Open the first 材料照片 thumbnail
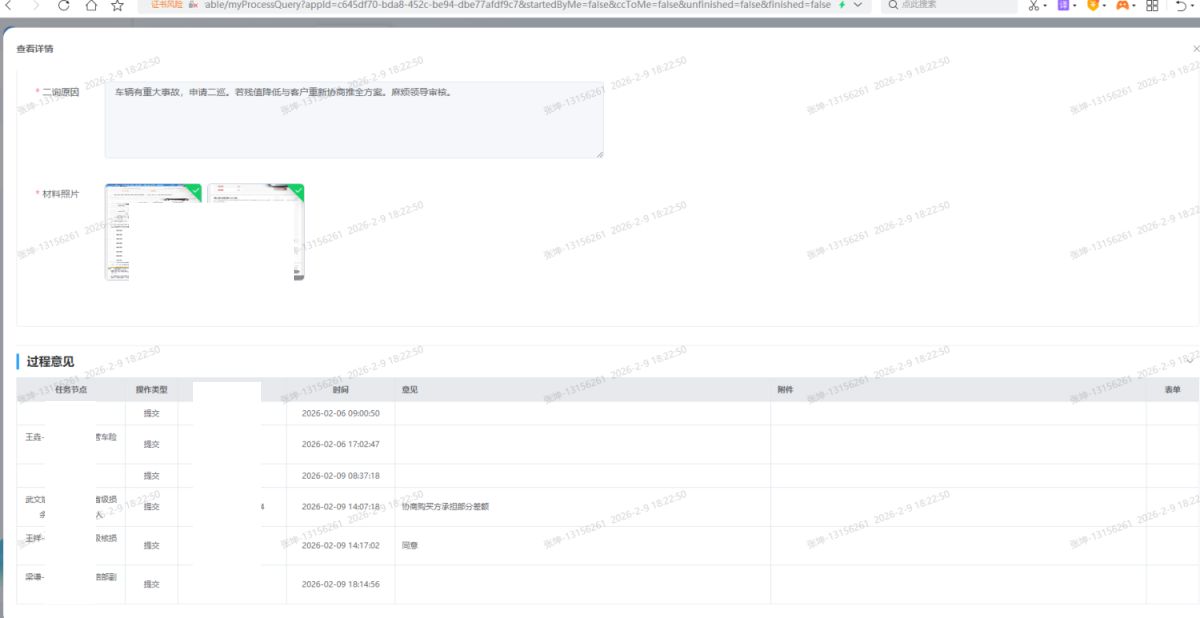This screenshot has height=618, width=1200. pyautogui.click(x=153, y=232)
